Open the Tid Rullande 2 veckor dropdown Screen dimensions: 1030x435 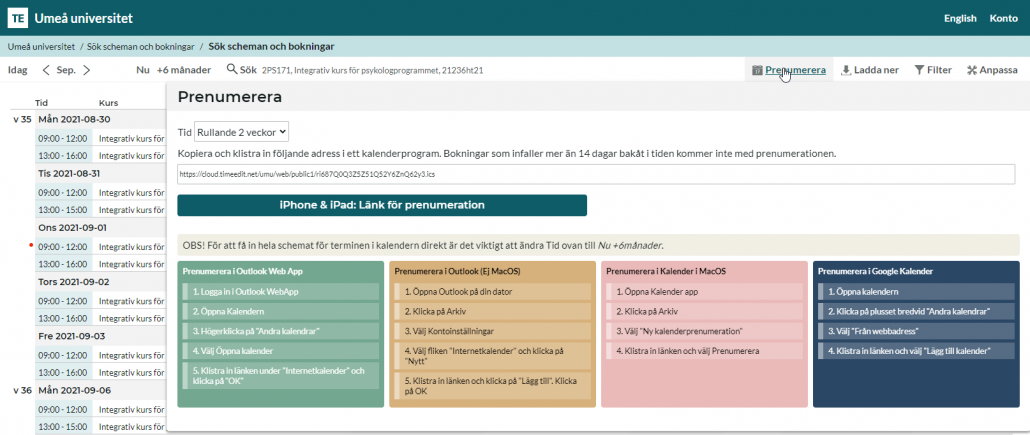(x=242, y=131)
